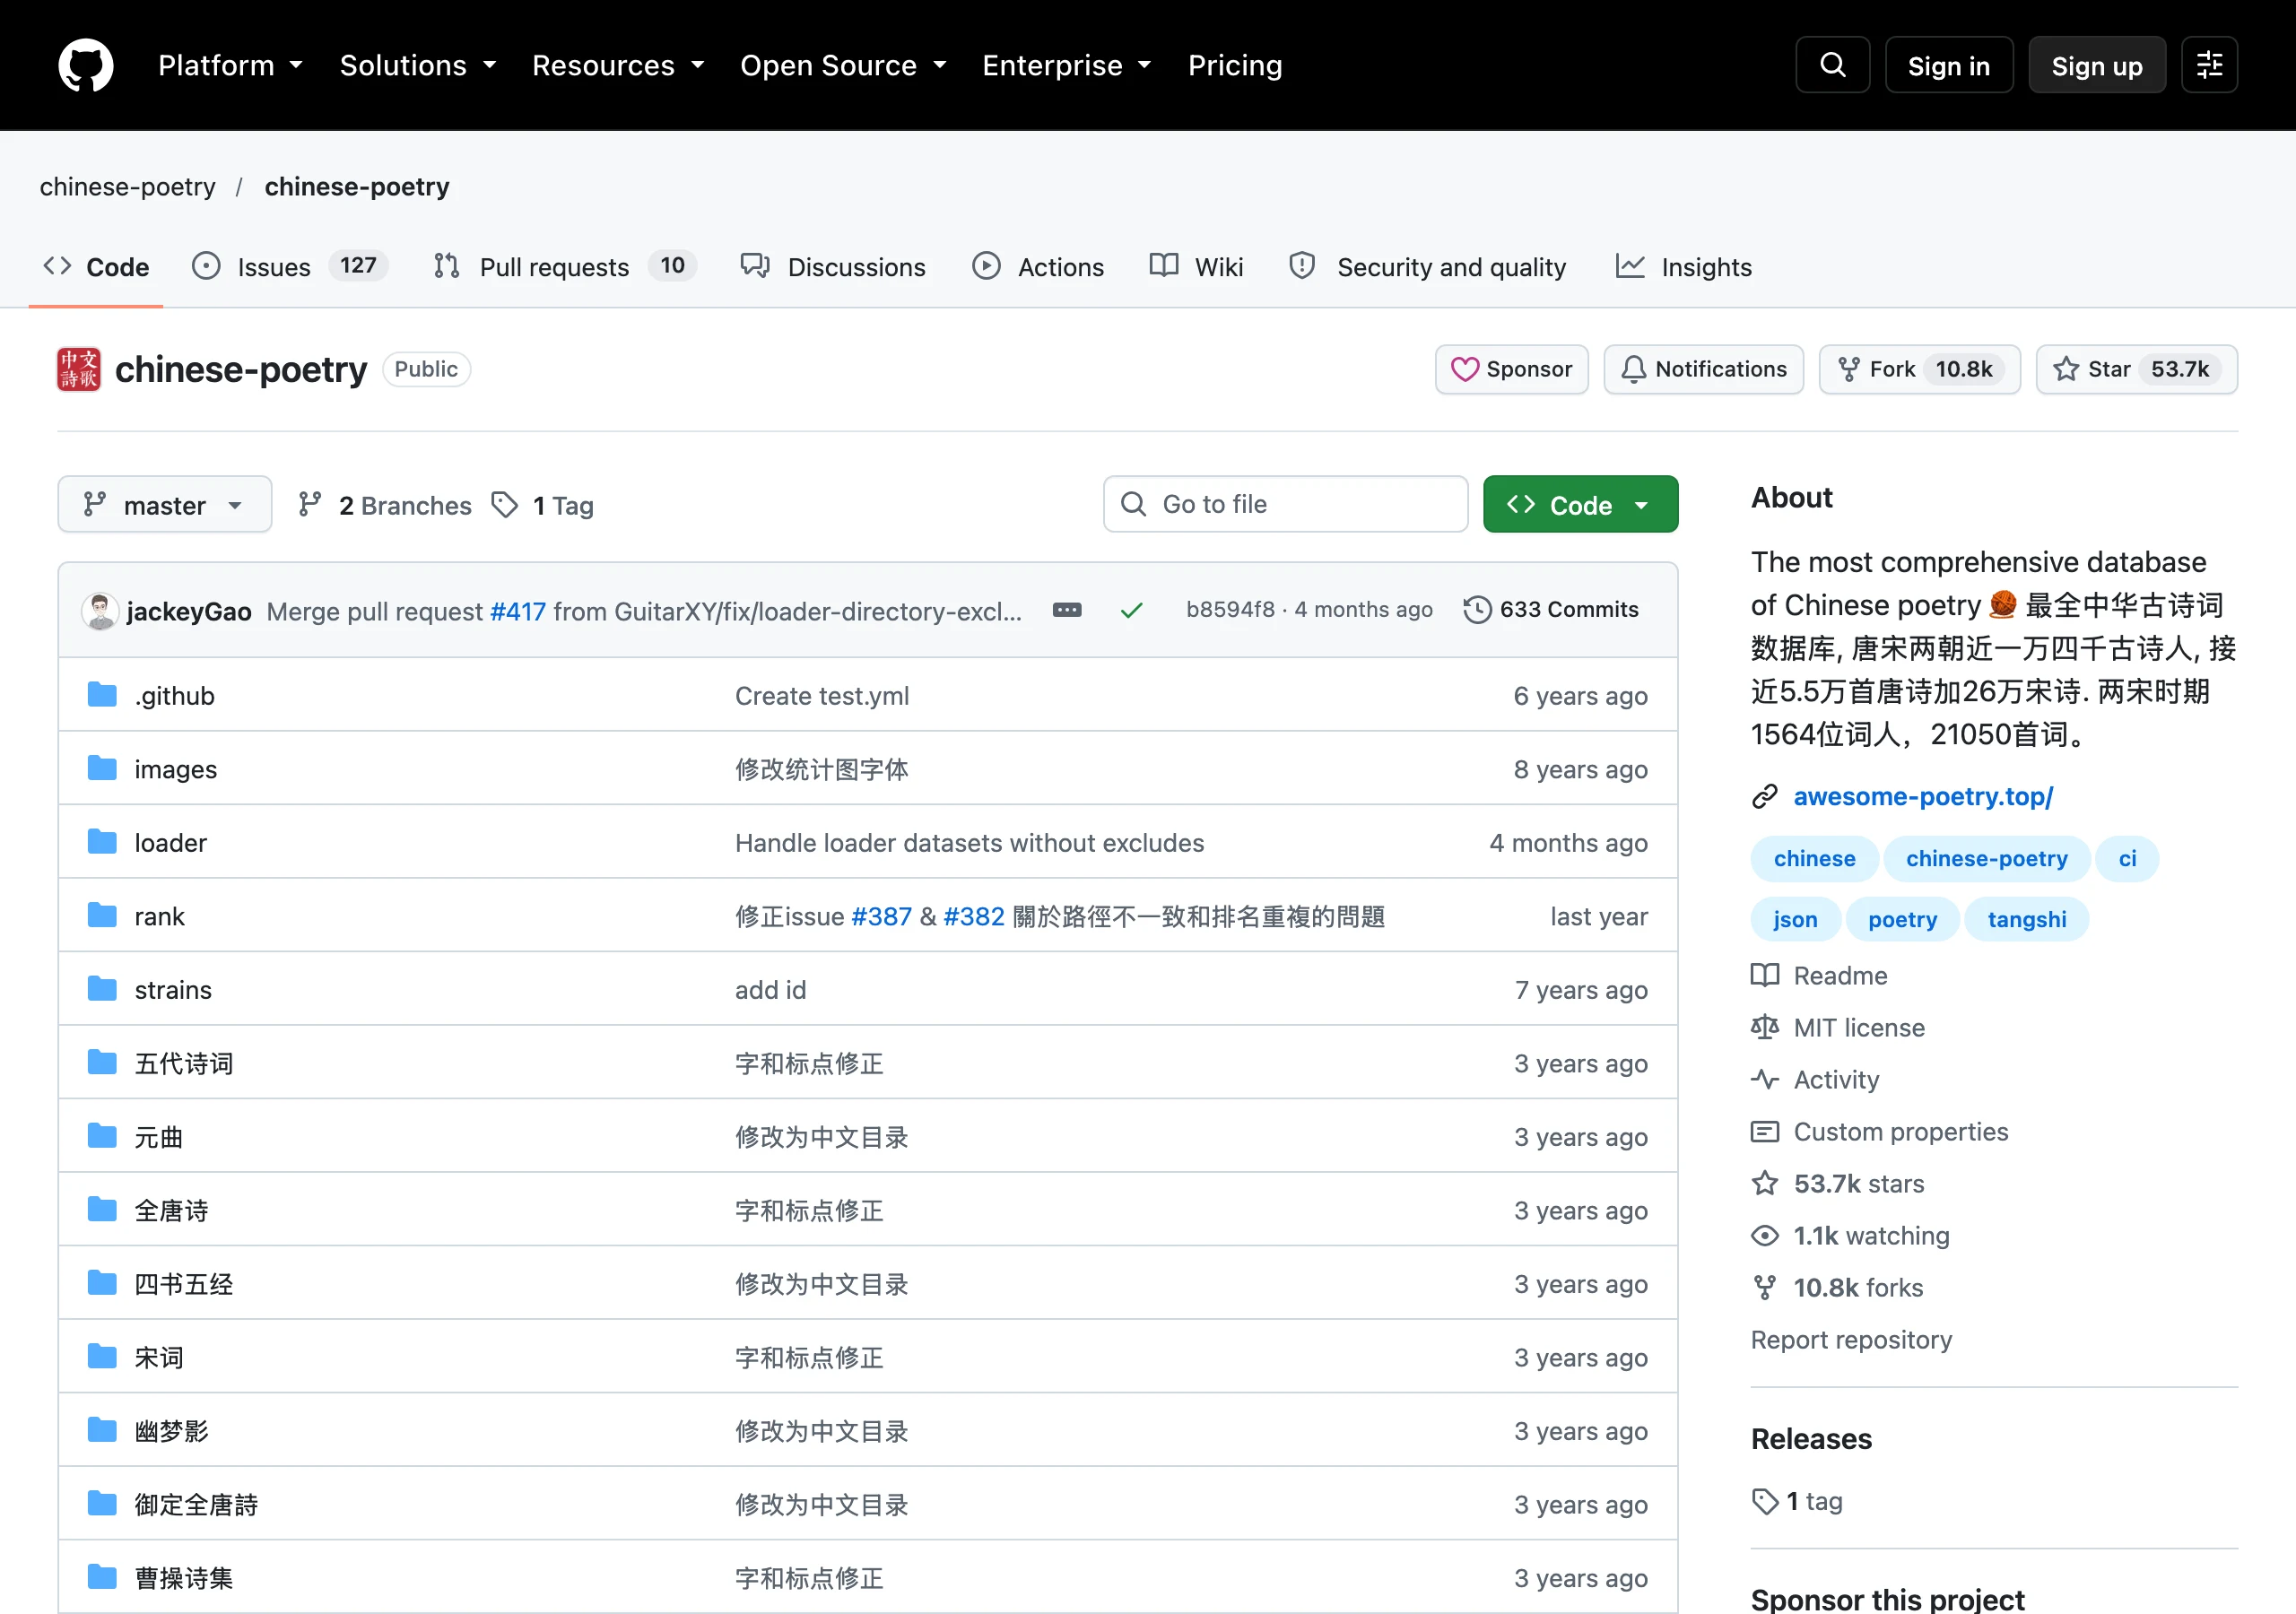
Task: Click the b8594f8 commit hash
Action: 1230,609
